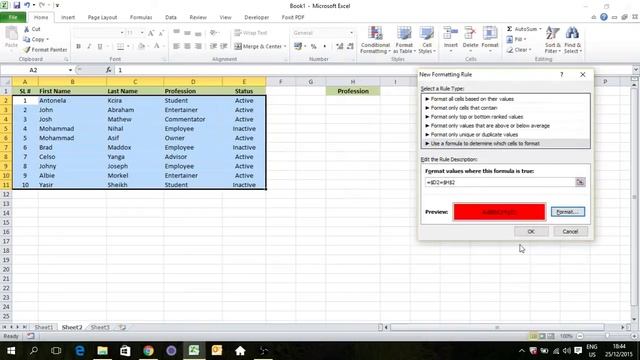Open the Format as Table gallery
Viewport: 640px width, 360px height.
[404, 40]
